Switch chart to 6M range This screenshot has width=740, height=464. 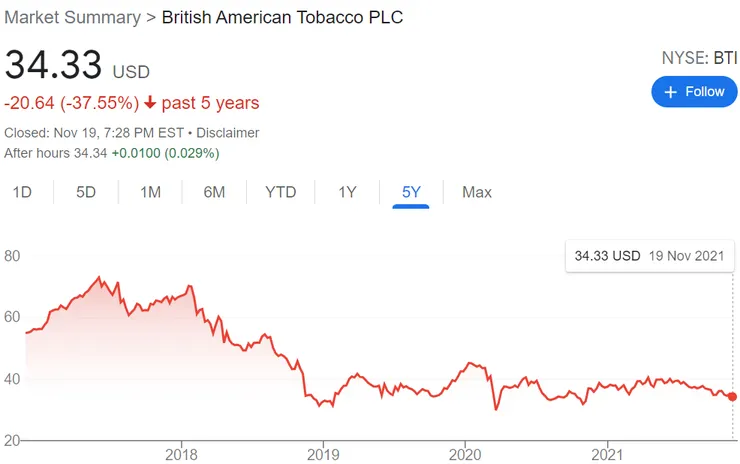(x=214, y=192)
